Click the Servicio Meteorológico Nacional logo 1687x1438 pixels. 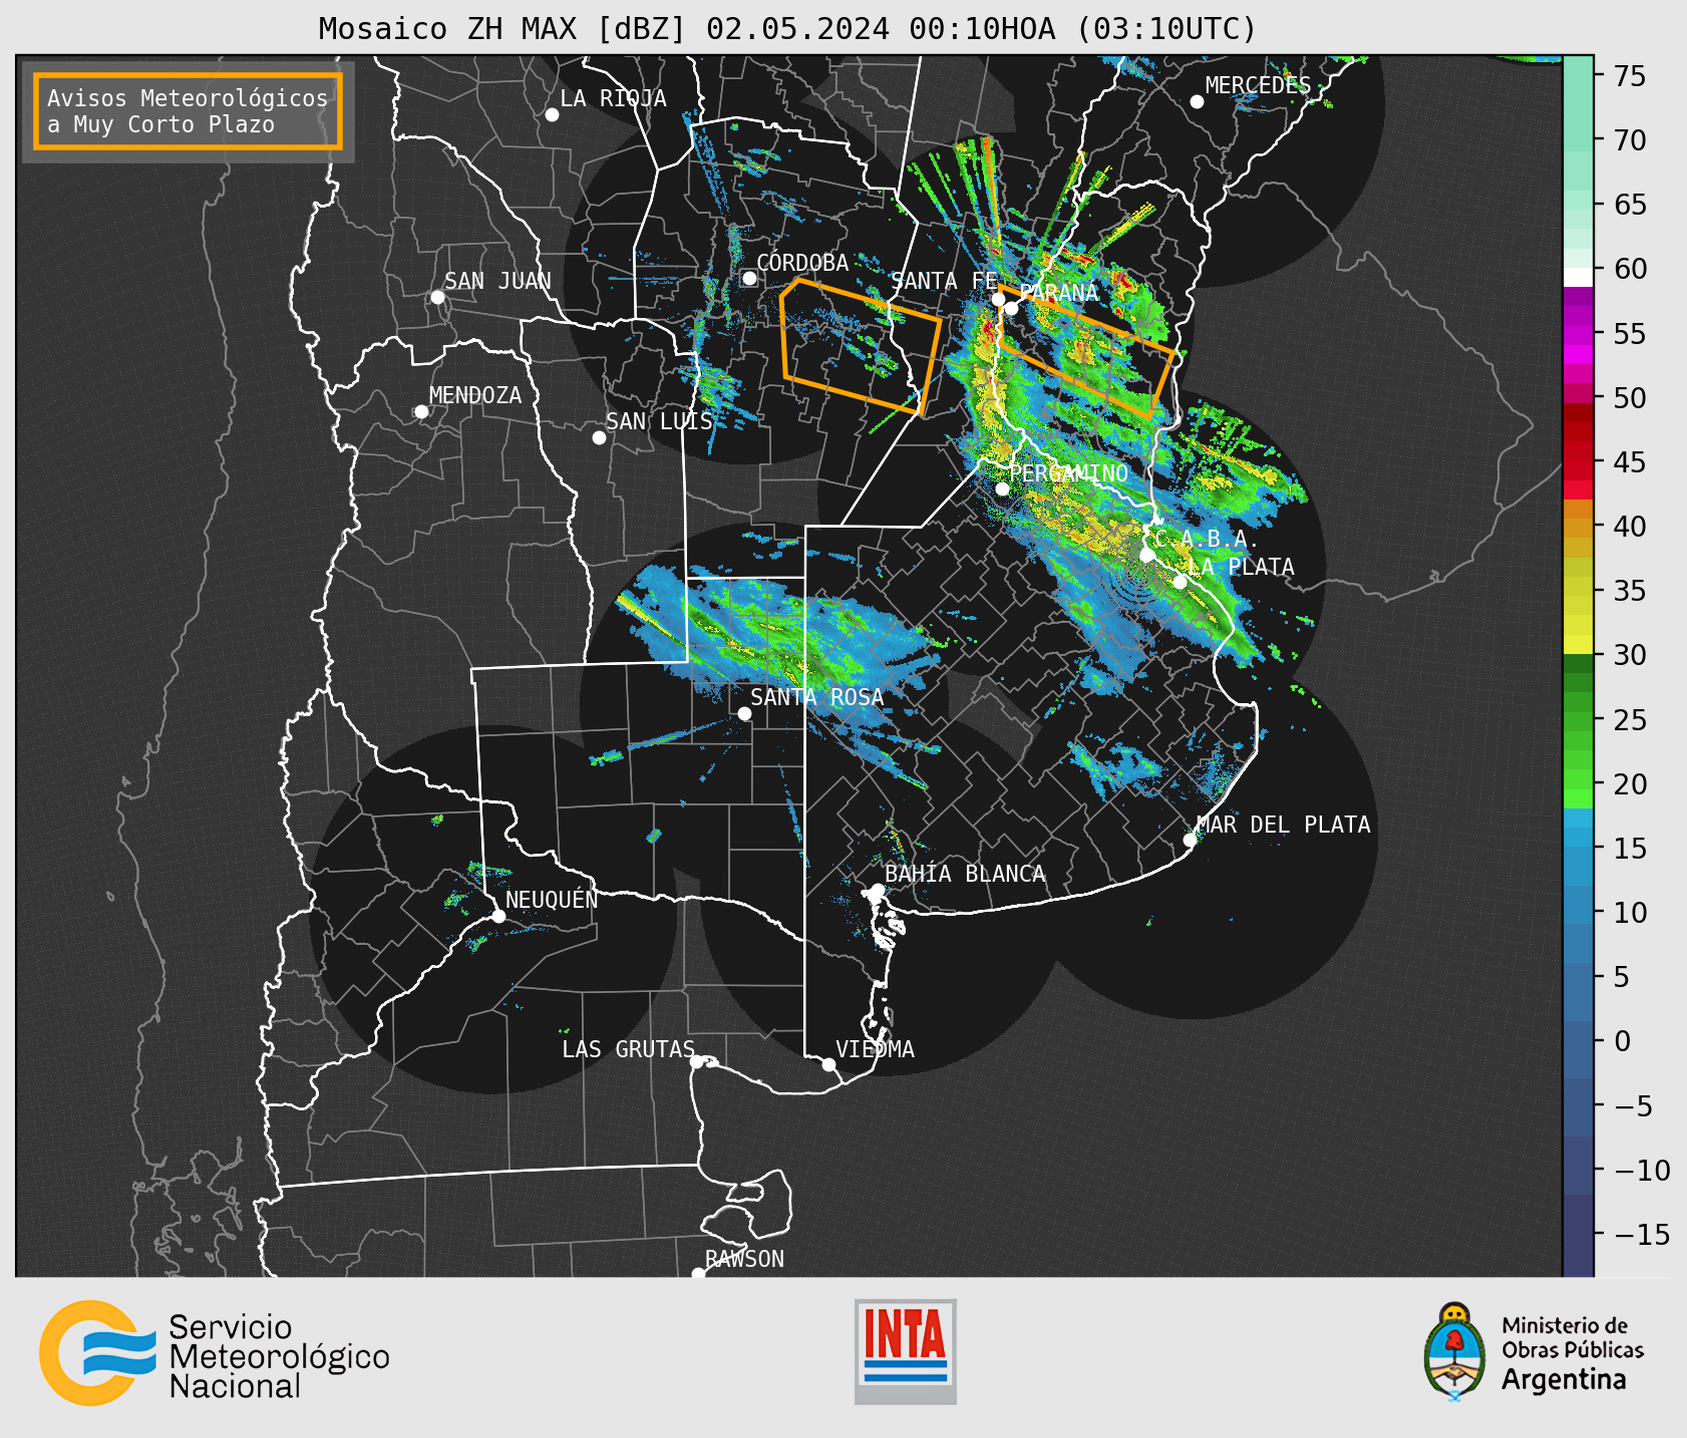pos(214,1353)
